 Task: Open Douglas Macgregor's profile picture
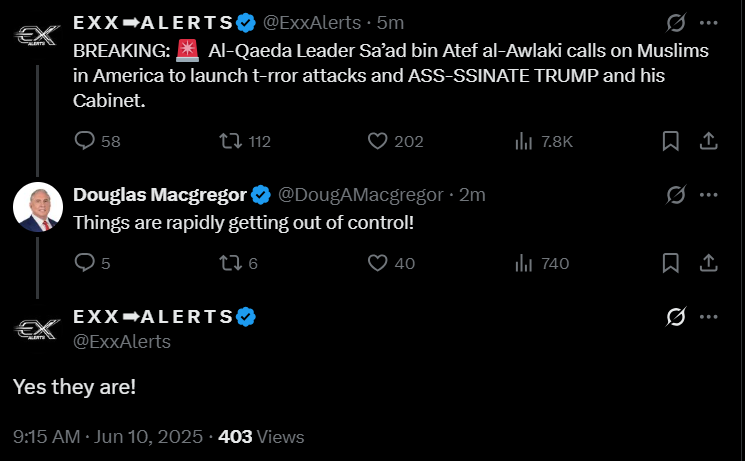pos(38,208)
